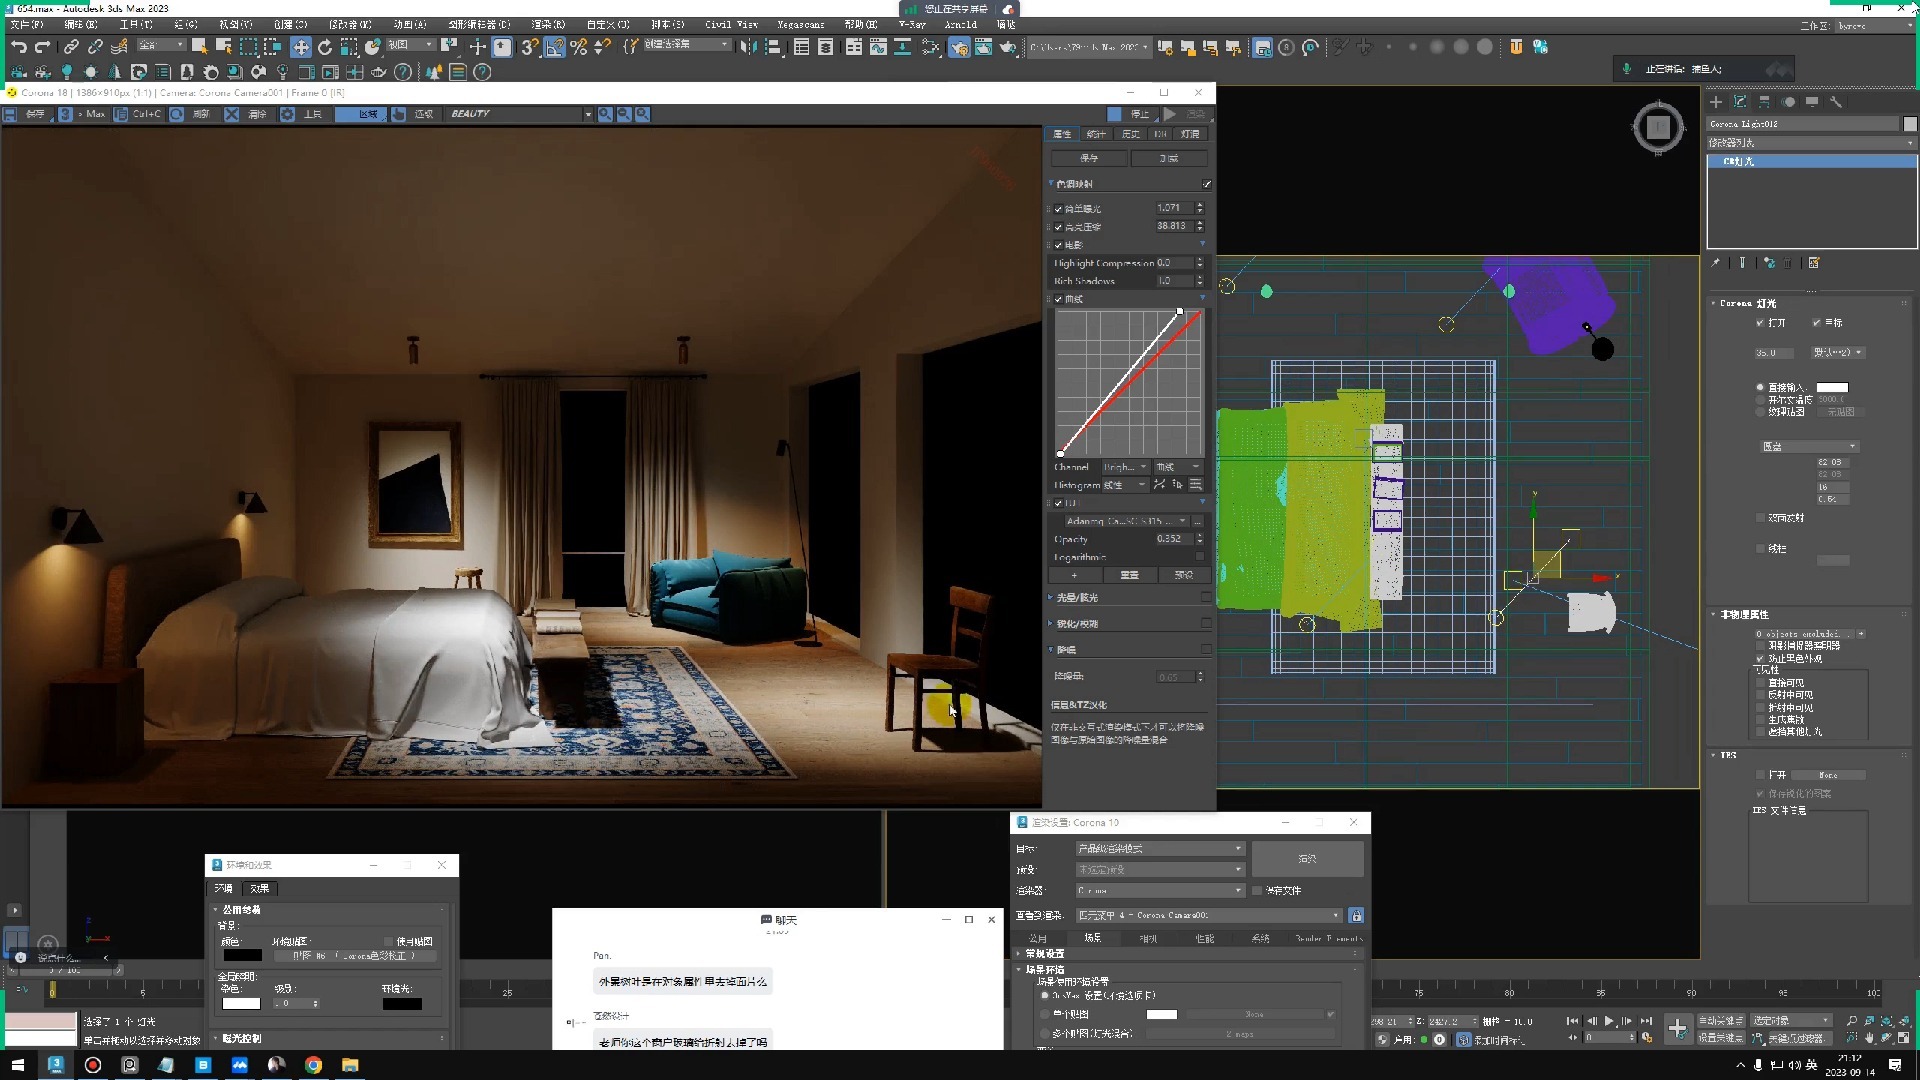
Task: Open the Civil View menu
Action: pos(731,24)
